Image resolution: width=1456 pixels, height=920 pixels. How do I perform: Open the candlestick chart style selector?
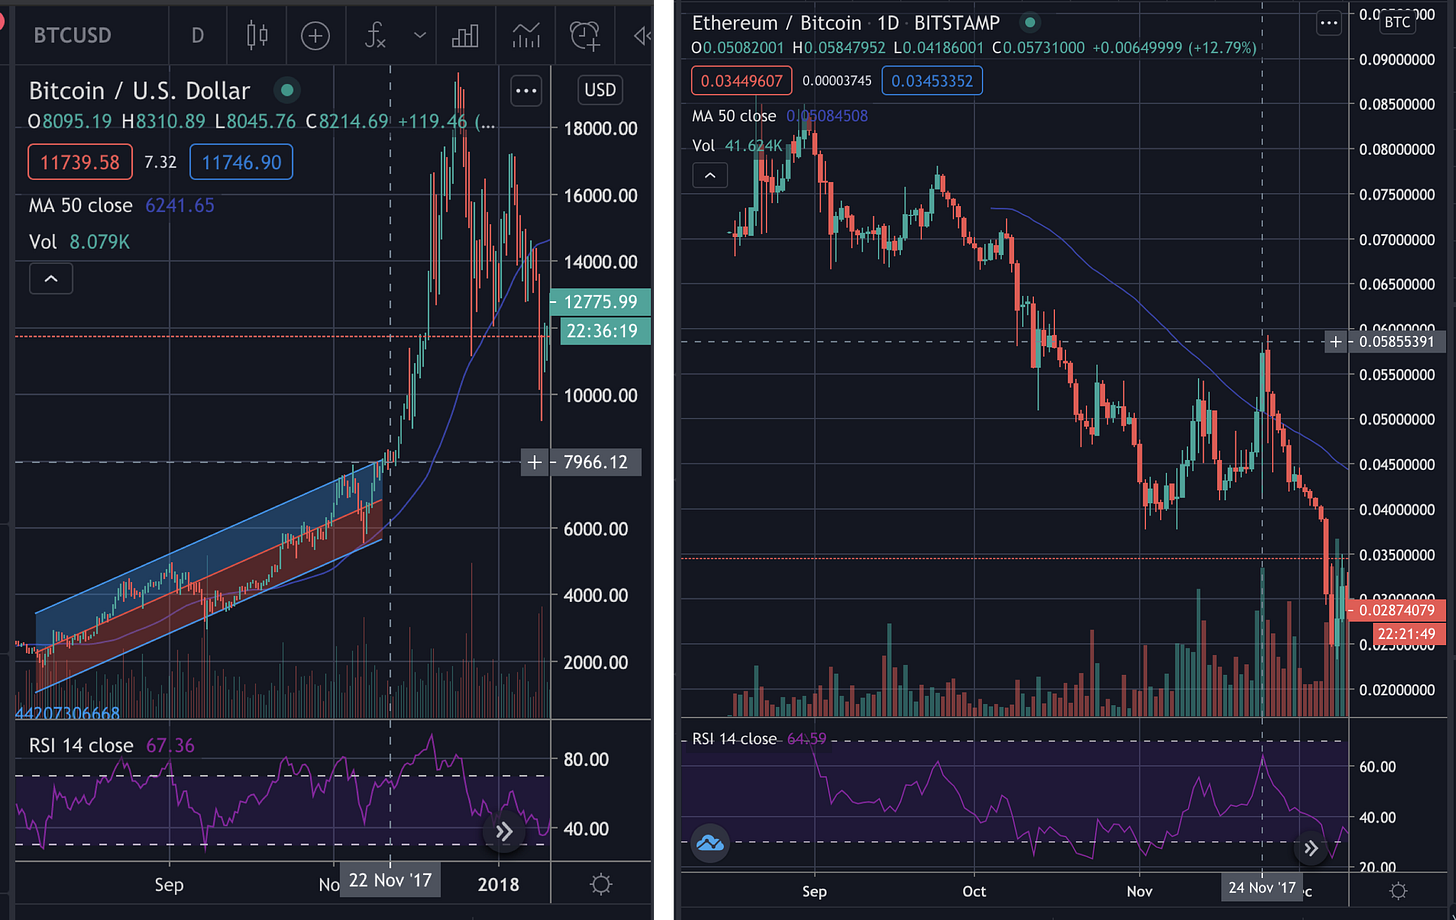257,36
